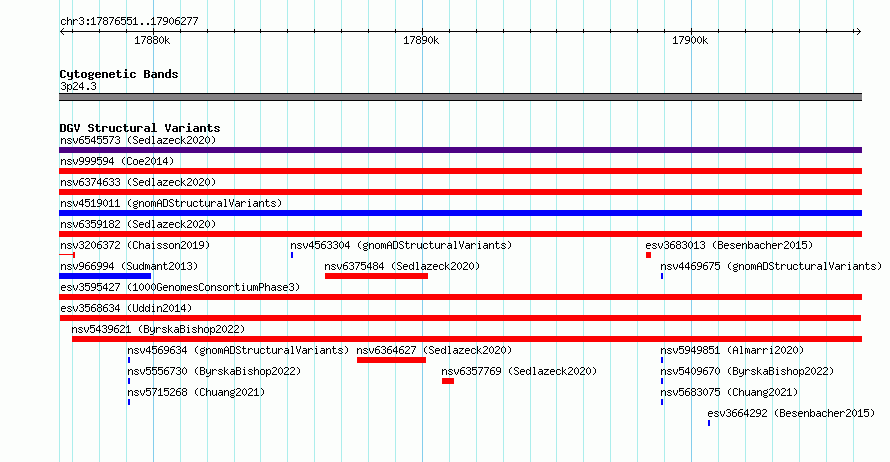This screenshot has height=462, width=890.
Task: Select the blue nsv4569634 variant marker
Action: [129, 360]
